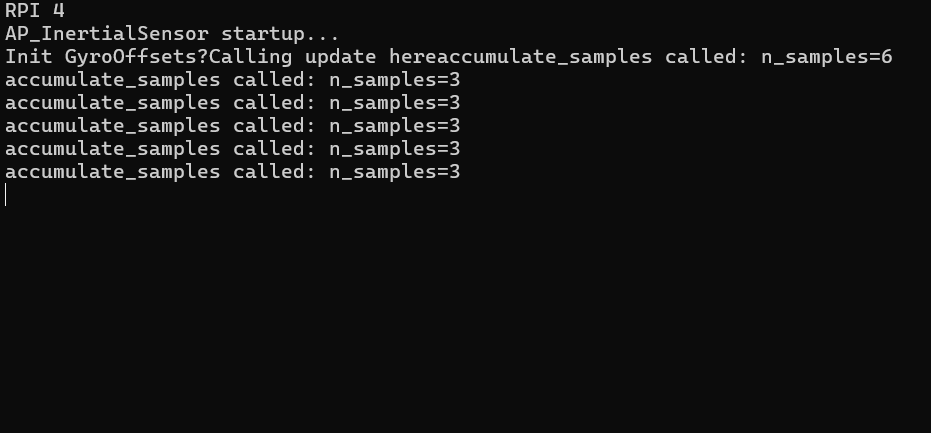This screenshot has height=433, width=931.
Task: Click "n_samples=3" on the last output line
Action: click(x=395, y=172)
